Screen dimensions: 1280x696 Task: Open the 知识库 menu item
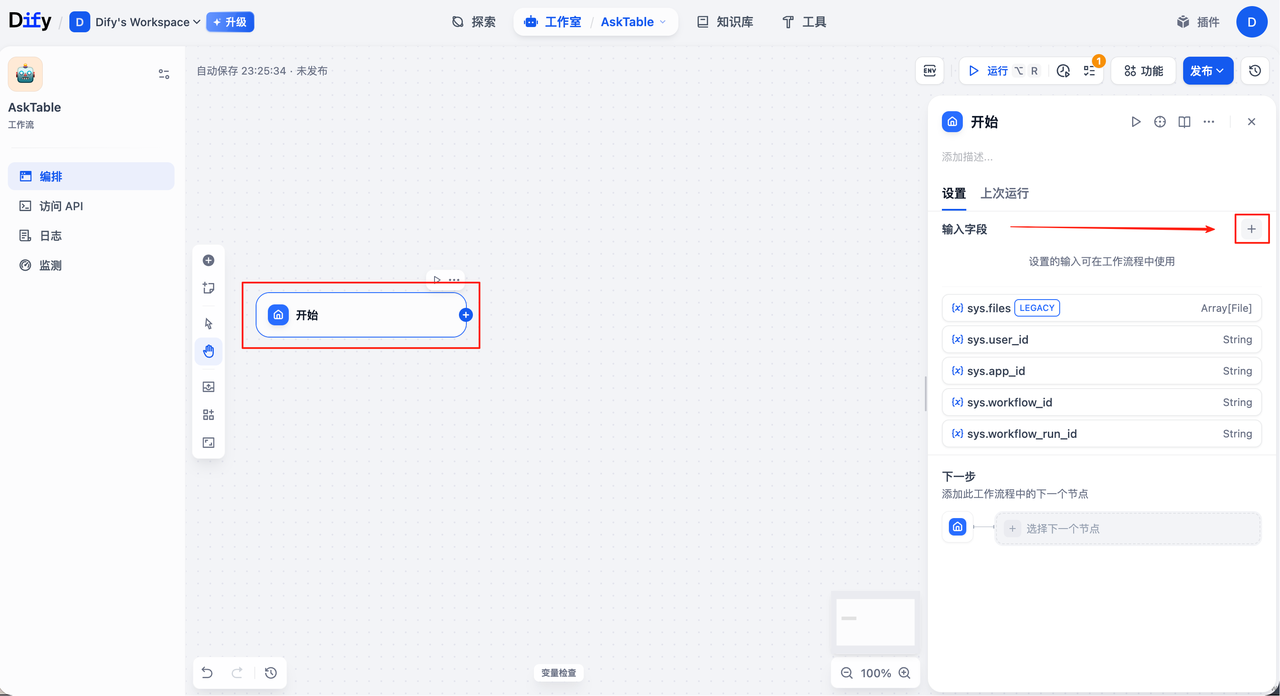pyautogui.click(x=725, y=22)
